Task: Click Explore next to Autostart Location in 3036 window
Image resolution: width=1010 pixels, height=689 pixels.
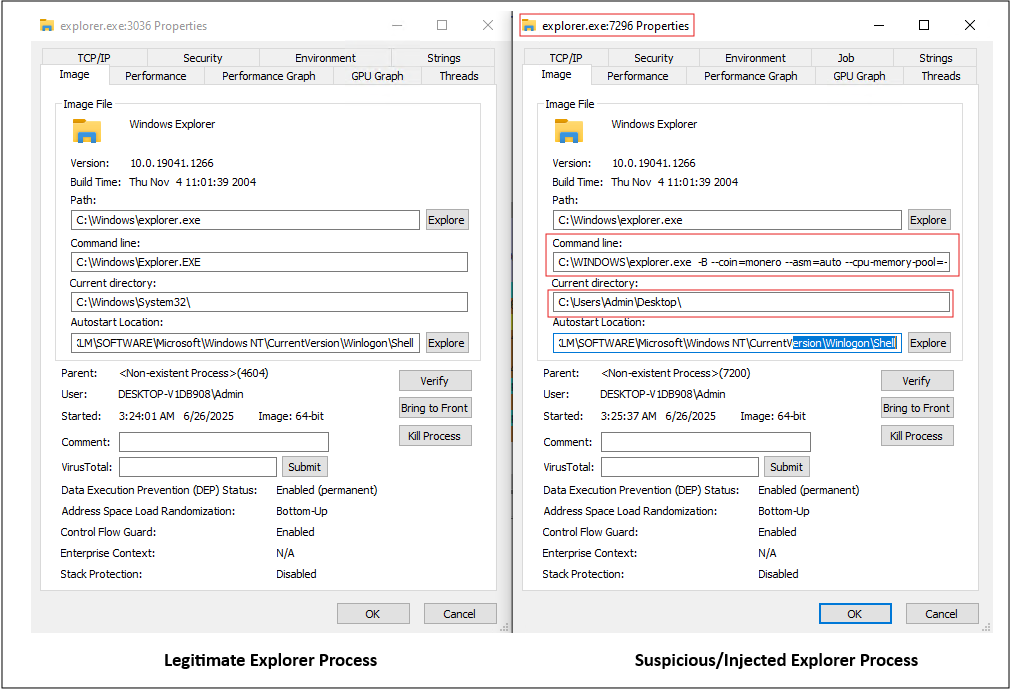Action: (446, 343)
